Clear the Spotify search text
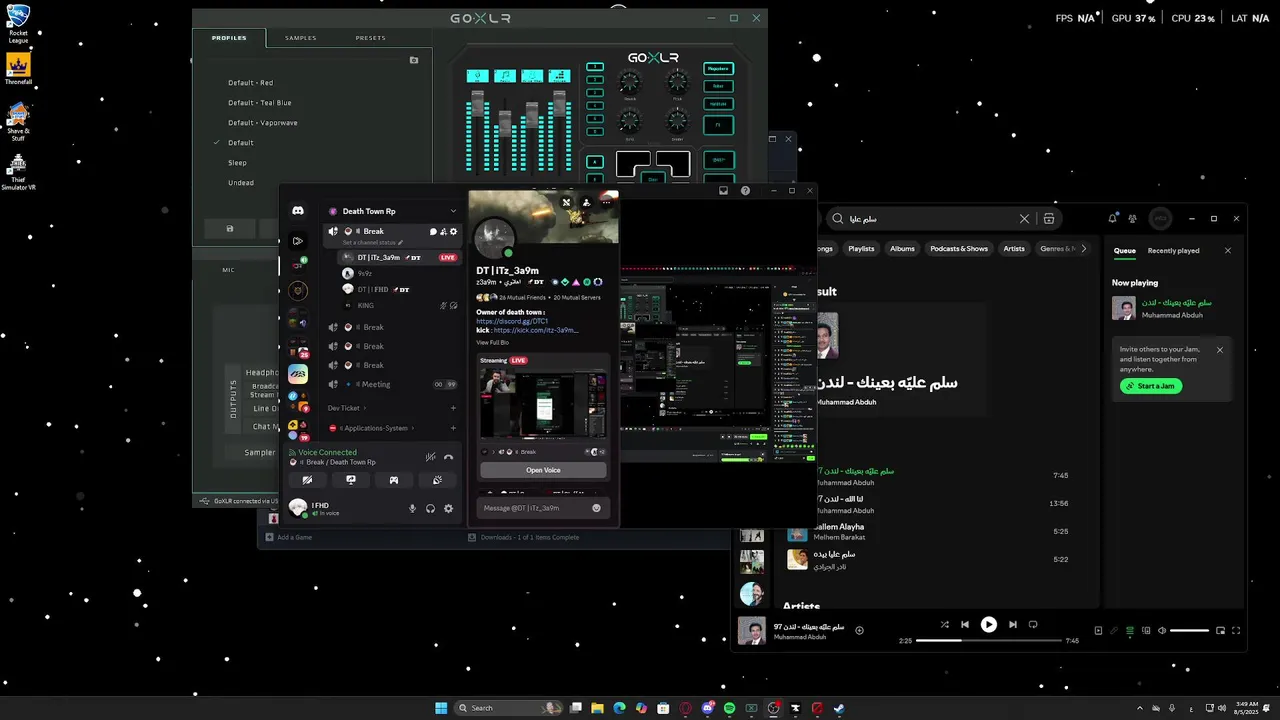 point(1024,219)
